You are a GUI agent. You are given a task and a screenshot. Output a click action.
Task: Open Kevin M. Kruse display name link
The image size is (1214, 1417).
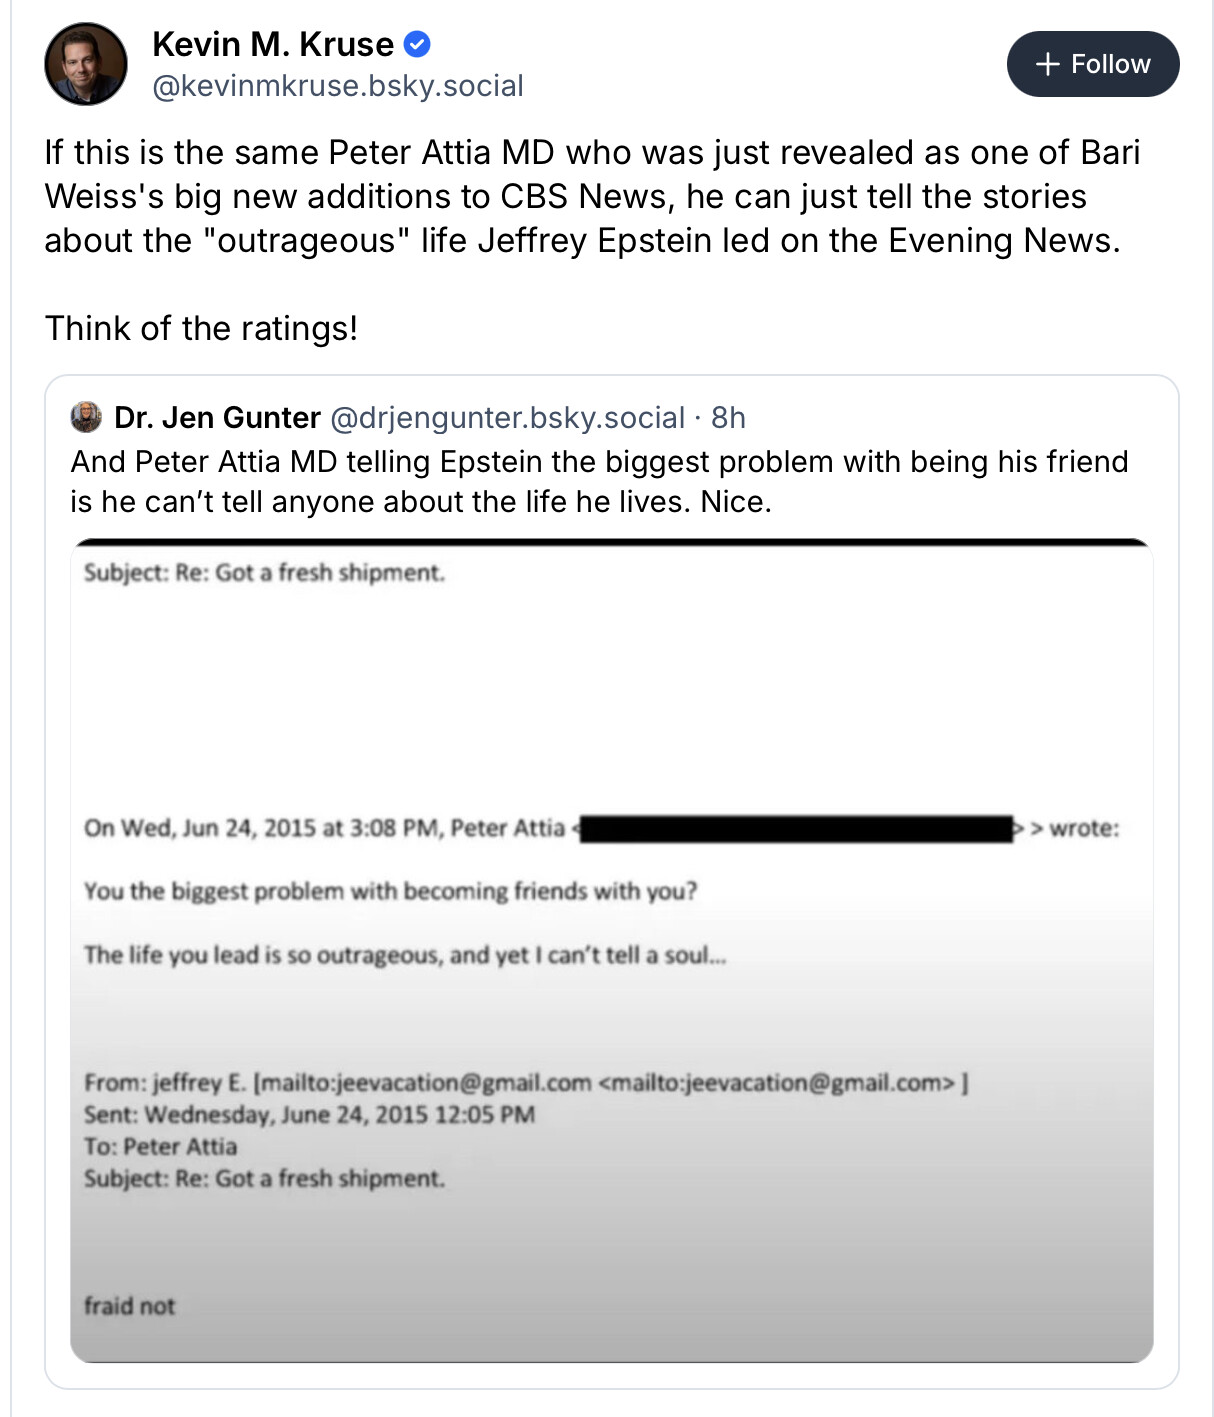[x=273, y=44]
